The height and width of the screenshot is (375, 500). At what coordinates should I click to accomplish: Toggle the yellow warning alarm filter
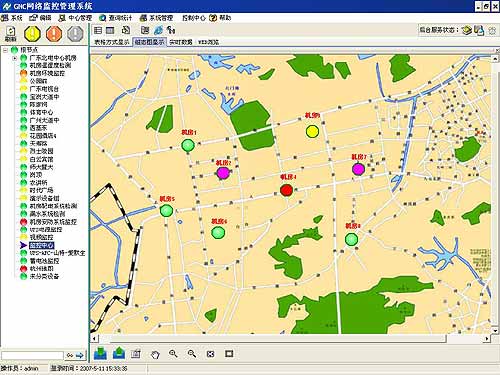point(32,34)
